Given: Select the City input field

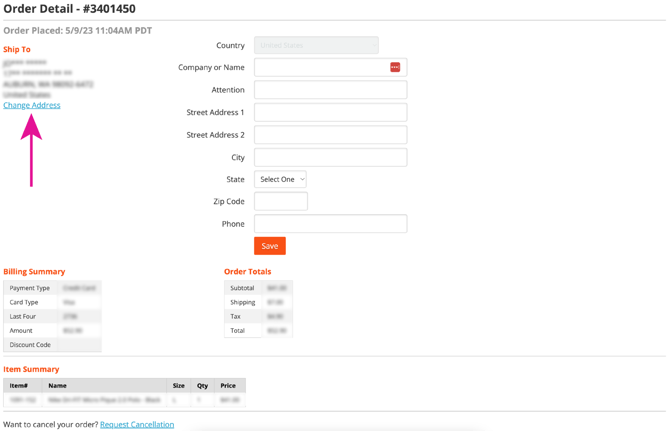Looking at the screenshot, I should coord(330,157).
